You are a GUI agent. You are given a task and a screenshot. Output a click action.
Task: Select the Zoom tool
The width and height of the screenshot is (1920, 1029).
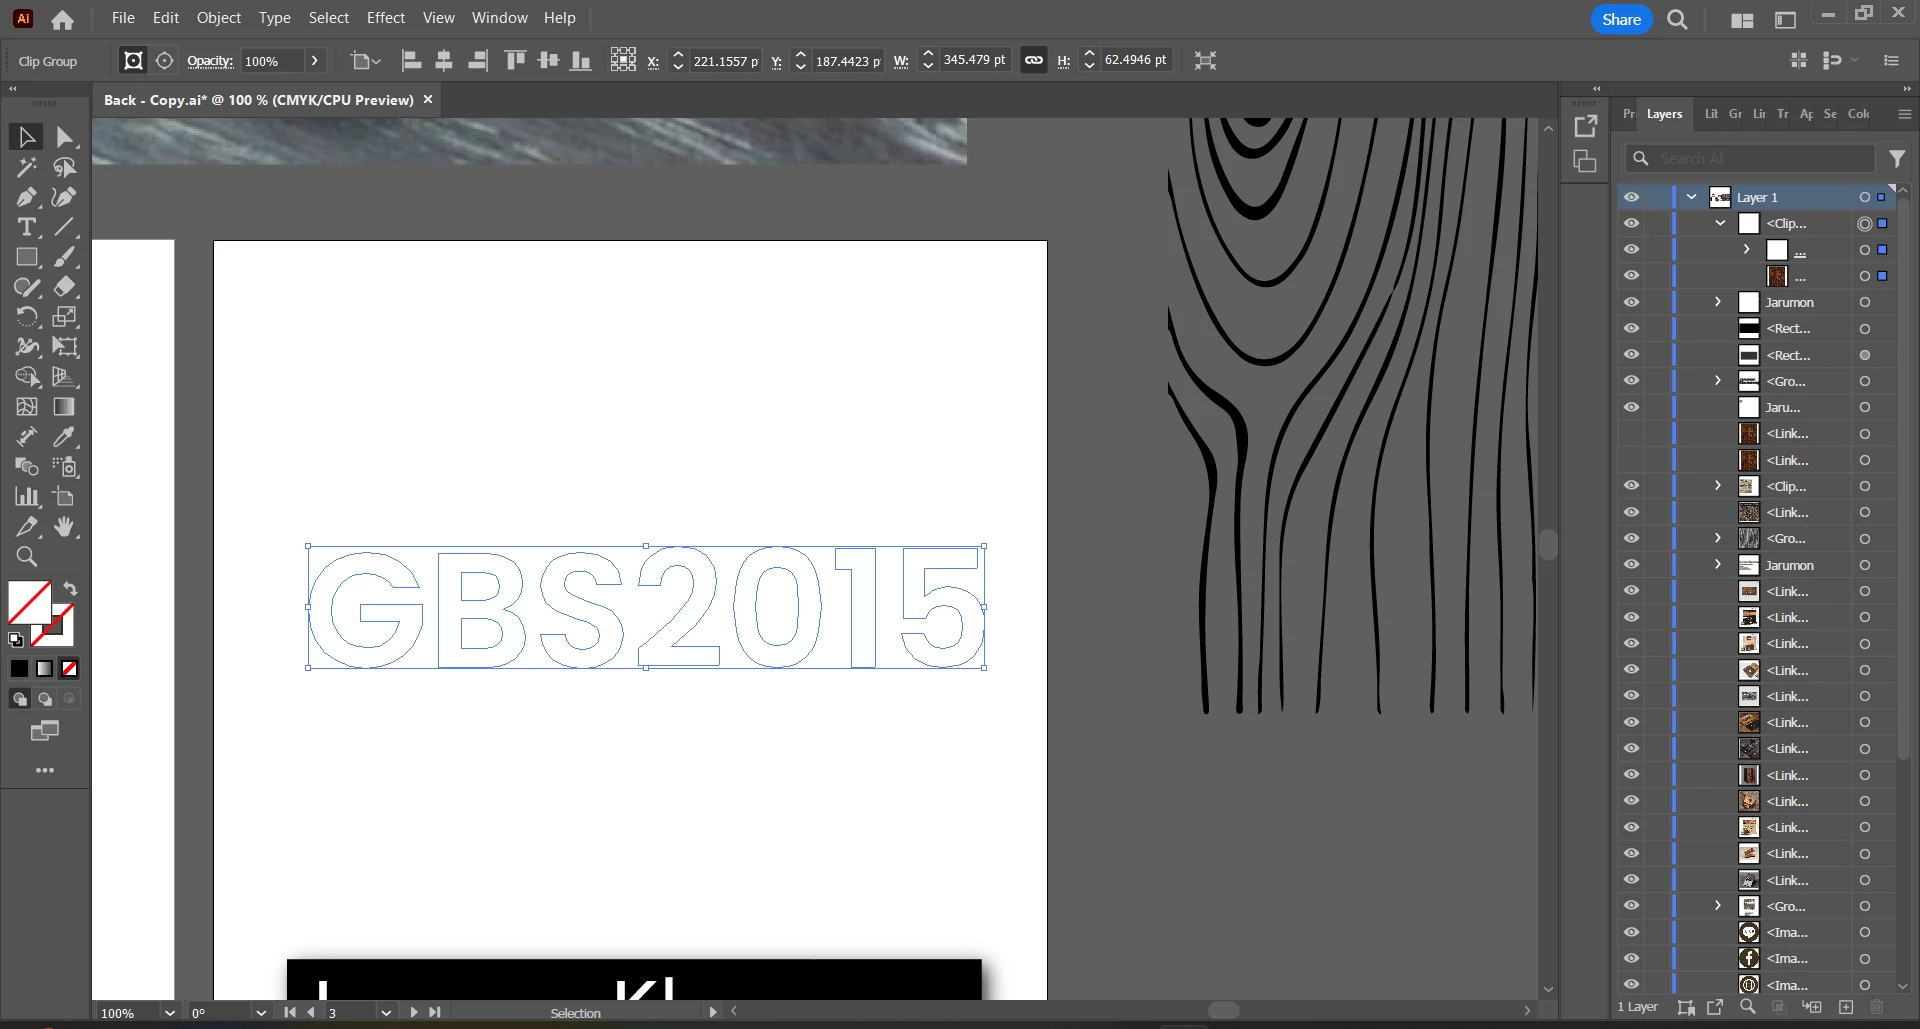(27, 557)
